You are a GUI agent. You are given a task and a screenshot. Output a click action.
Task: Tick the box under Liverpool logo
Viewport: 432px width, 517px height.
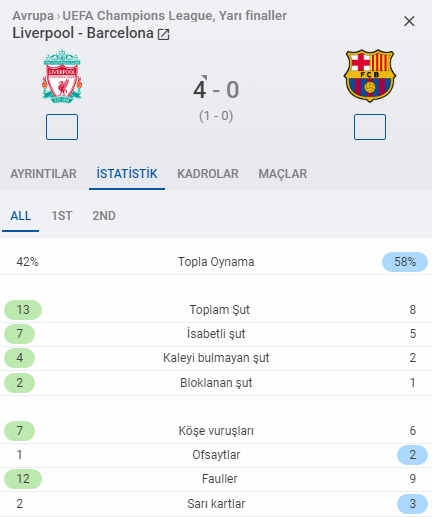coord(62,127)
